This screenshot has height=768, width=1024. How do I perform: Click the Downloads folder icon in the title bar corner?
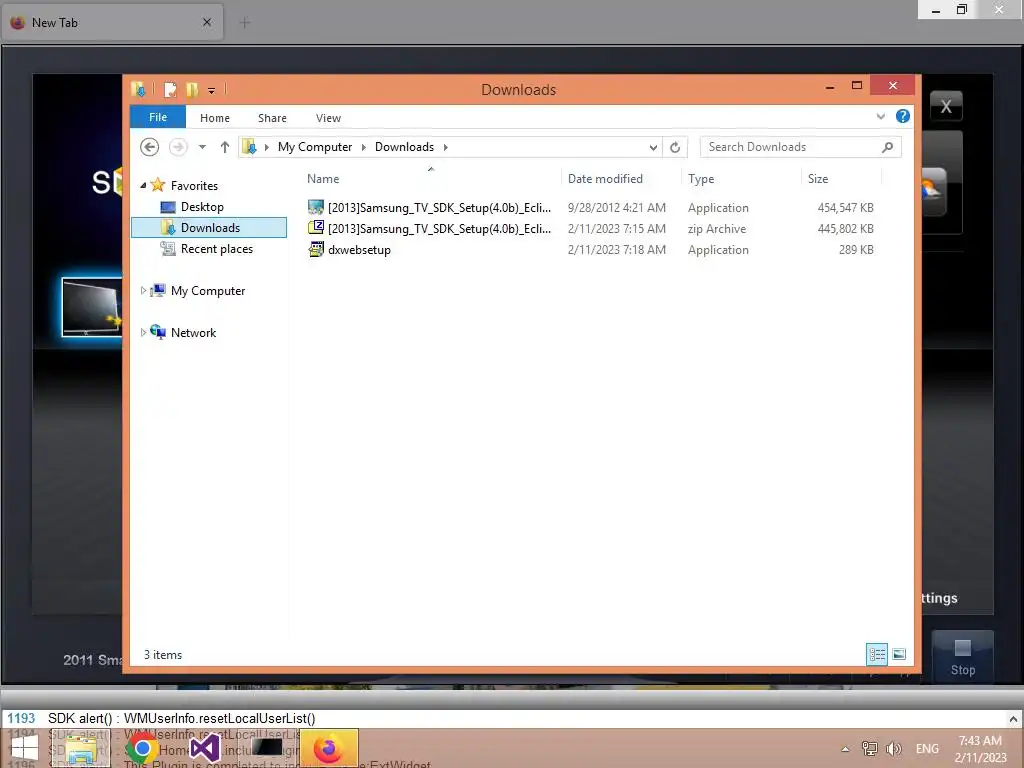tap(138, 89)
